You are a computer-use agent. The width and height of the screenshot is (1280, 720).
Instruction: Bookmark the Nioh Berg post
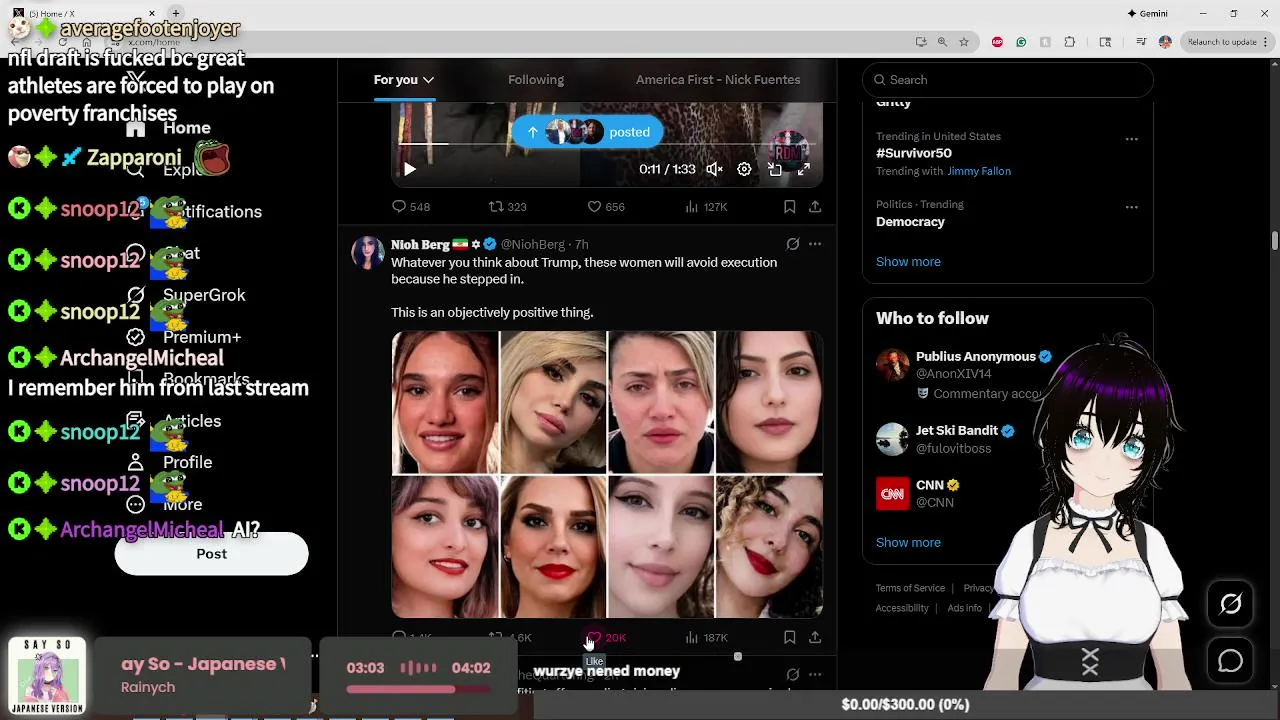coord(789,637)
